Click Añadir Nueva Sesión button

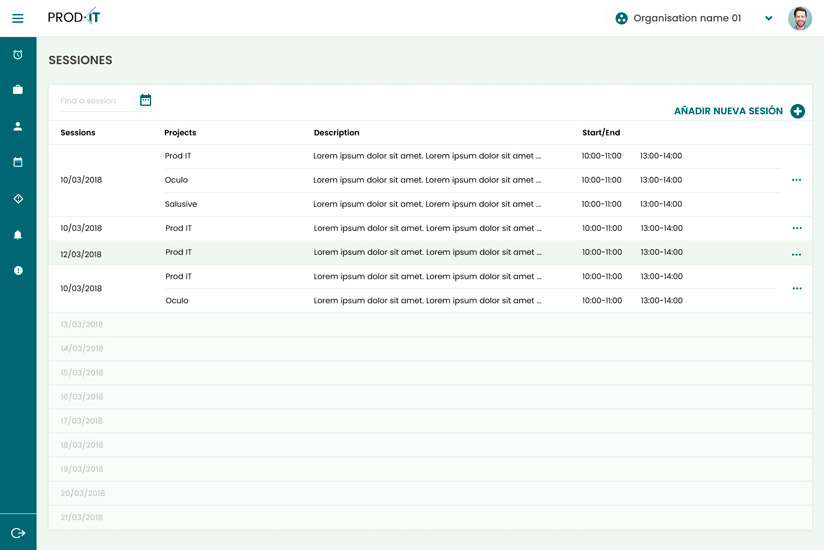tap(738, 111)
